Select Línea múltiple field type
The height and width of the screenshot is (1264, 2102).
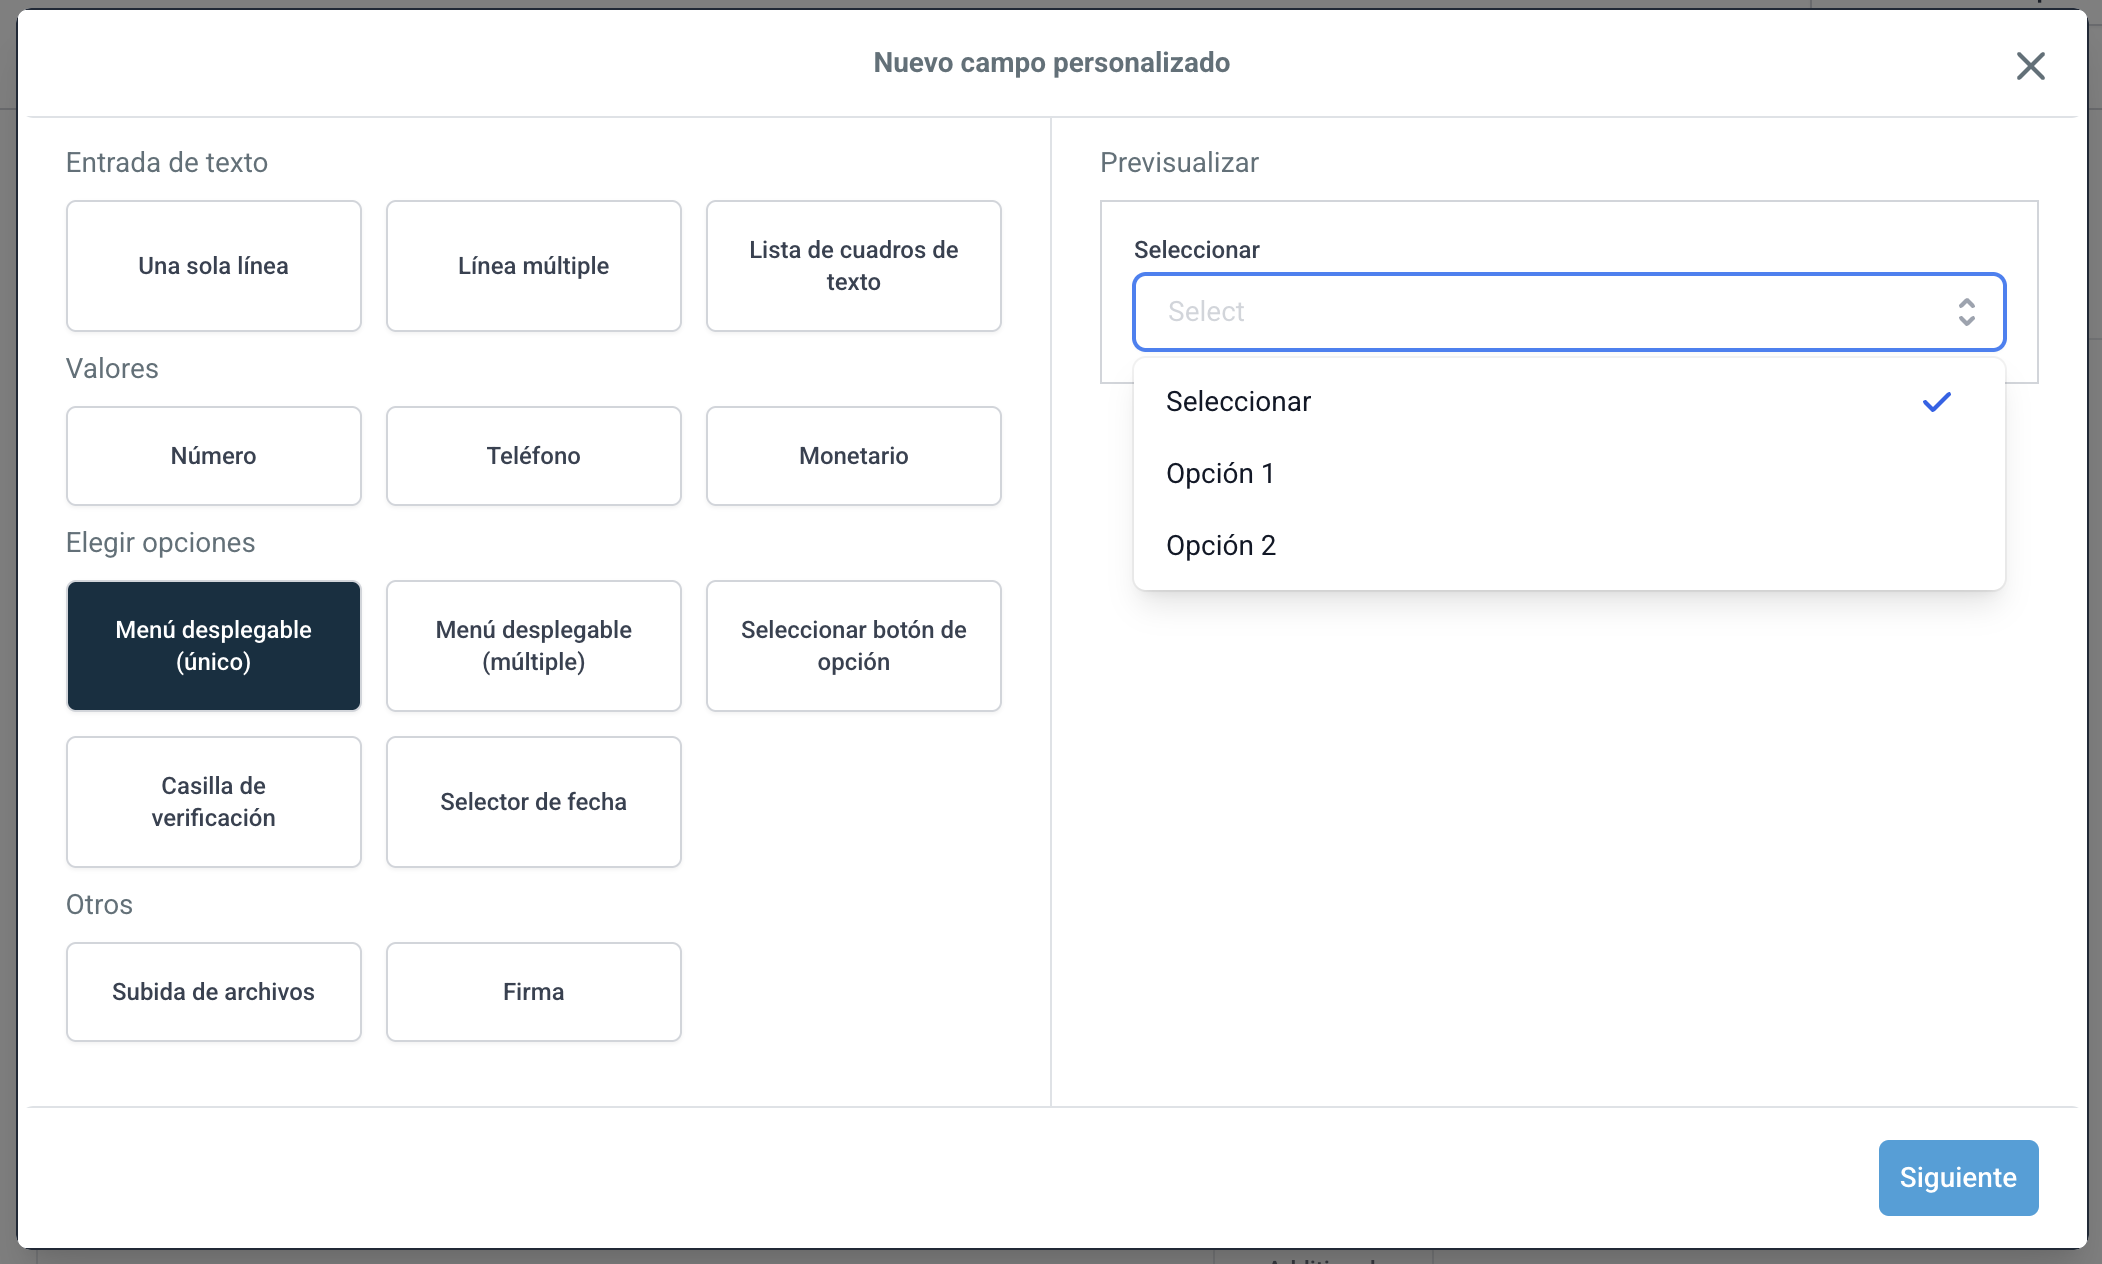(x=534, y=266)
